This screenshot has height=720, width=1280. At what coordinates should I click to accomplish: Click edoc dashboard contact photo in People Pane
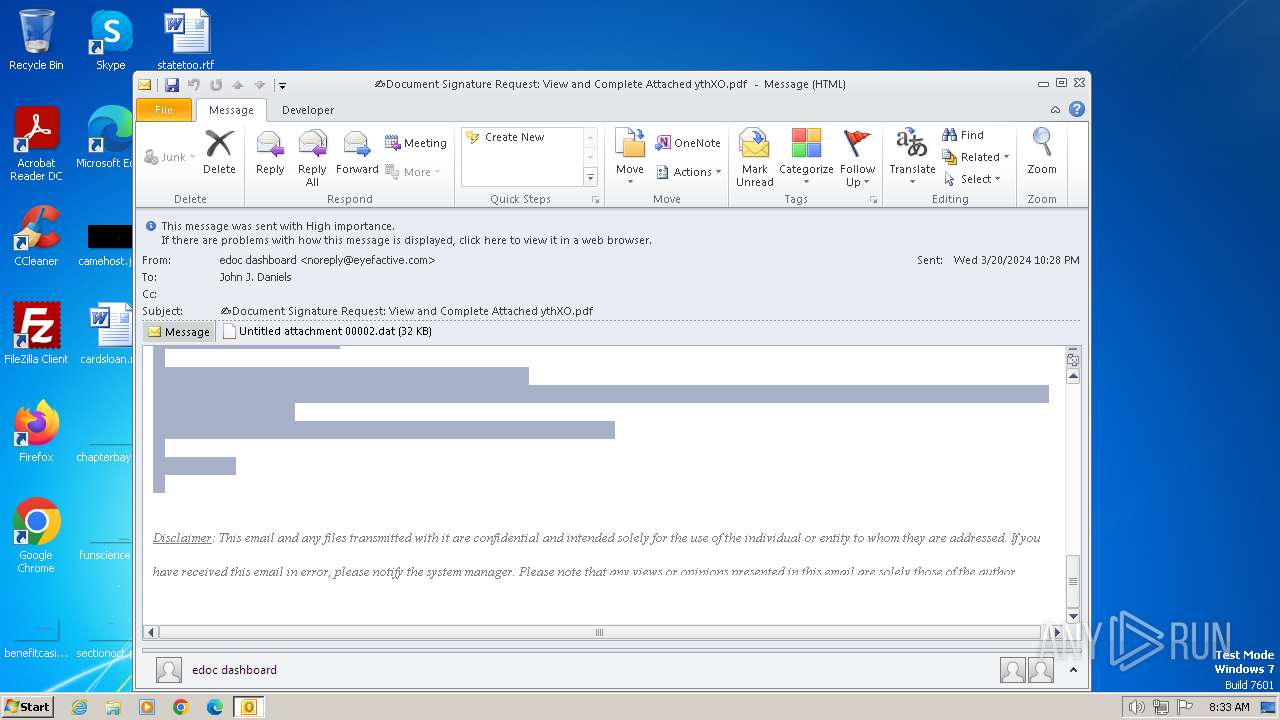click(169, 670)
